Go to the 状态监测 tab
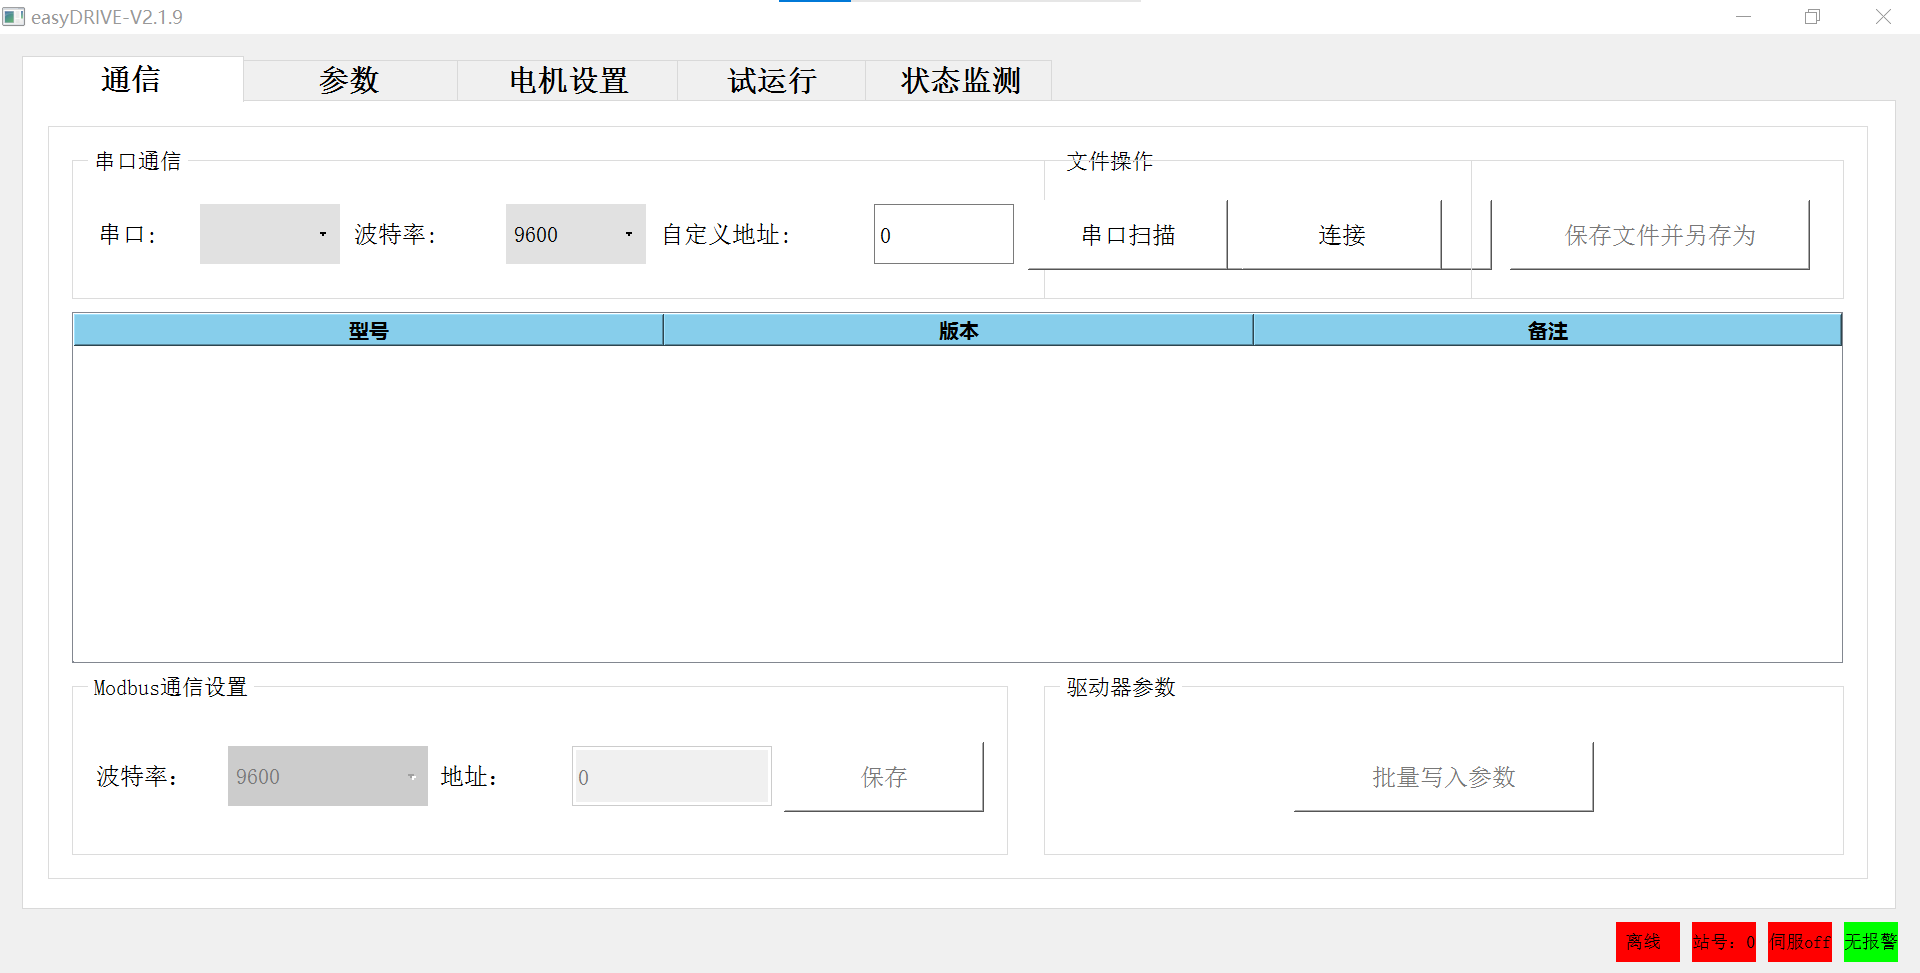 point(959,80)
